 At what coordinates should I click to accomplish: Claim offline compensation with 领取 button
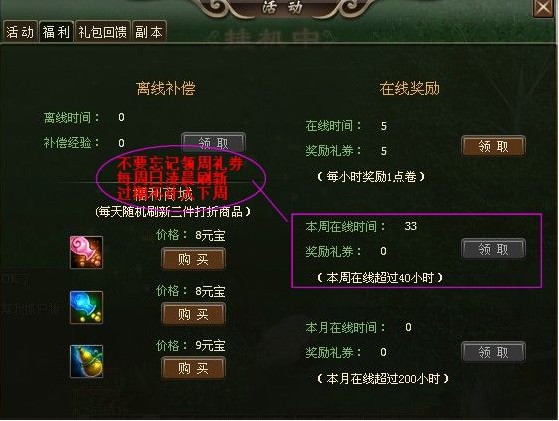tap(213, 143)
